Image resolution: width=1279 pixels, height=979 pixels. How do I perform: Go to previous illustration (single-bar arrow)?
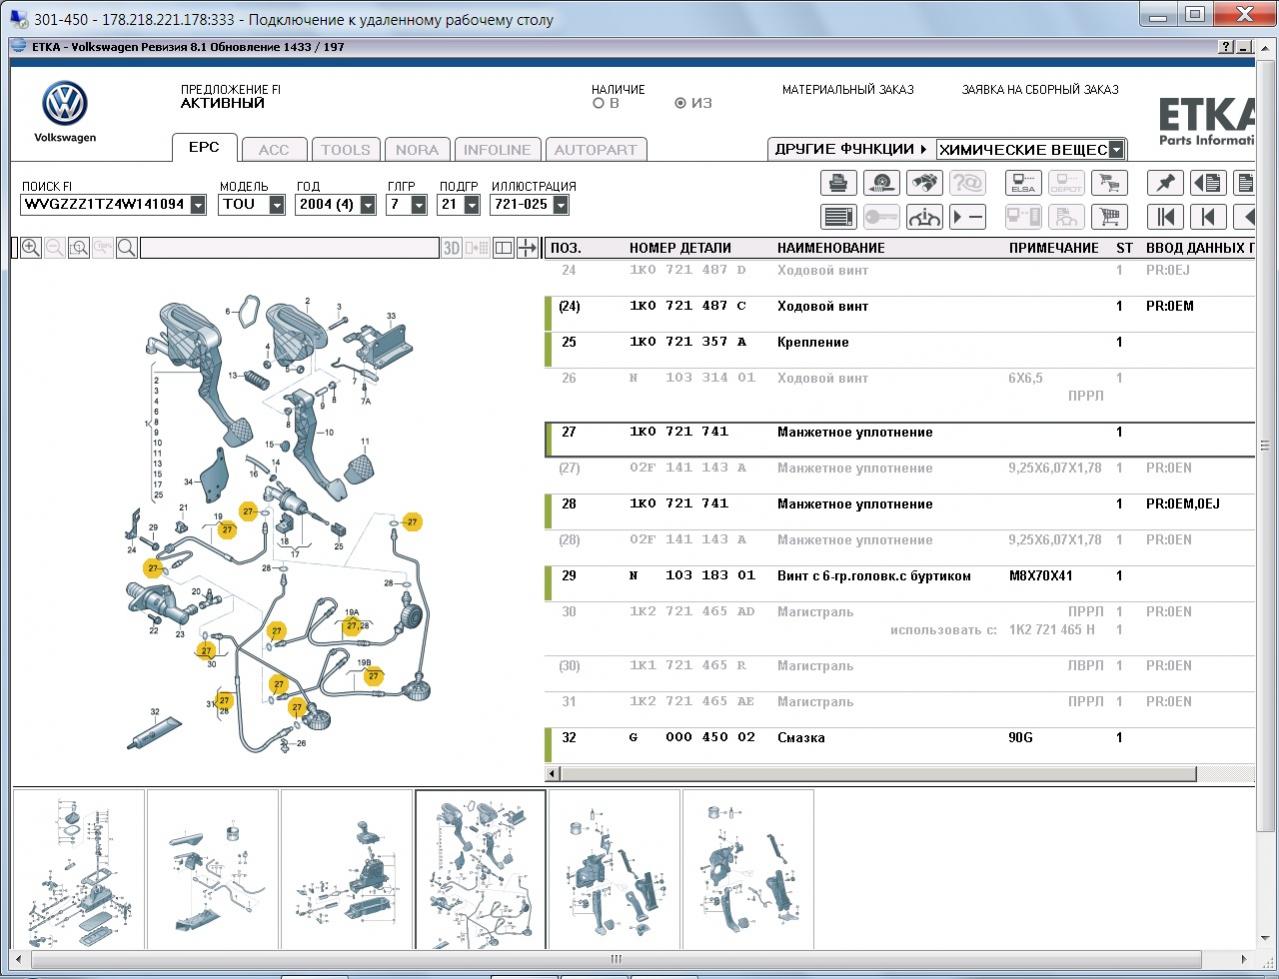[x=1208, y=216]
